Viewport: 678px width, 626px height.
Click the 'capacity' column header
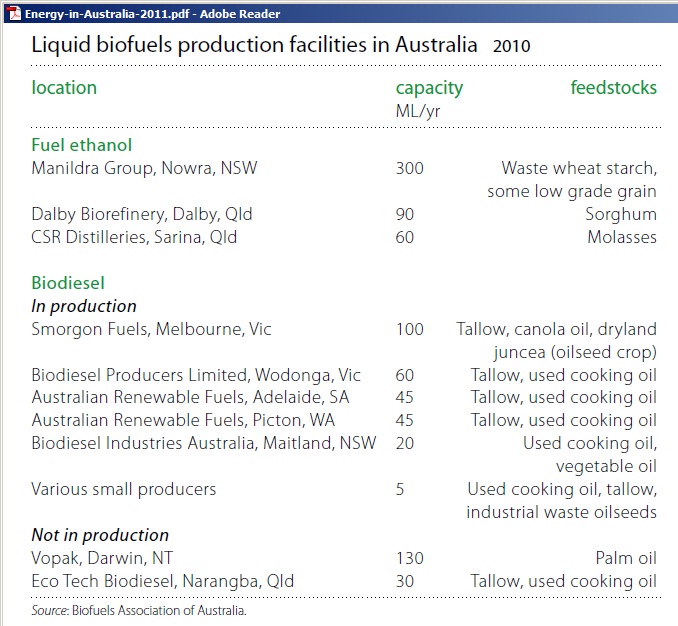tap(429, 89)
